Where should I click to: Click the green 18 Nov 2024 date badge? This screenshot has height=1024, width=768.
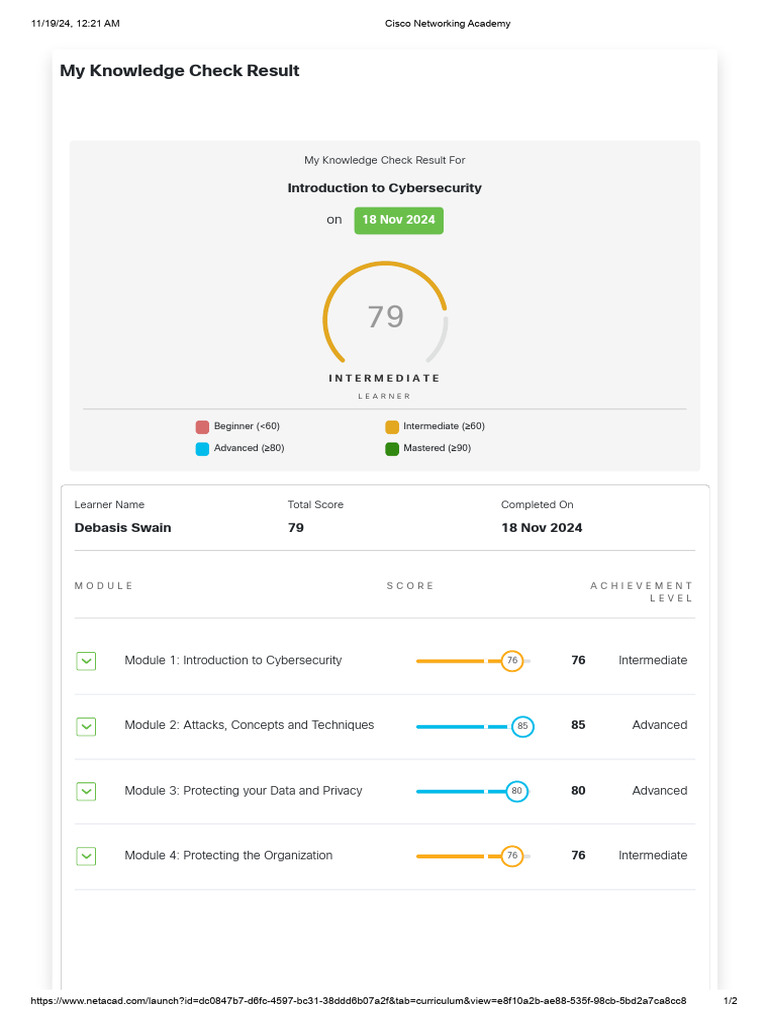point(398,220)
